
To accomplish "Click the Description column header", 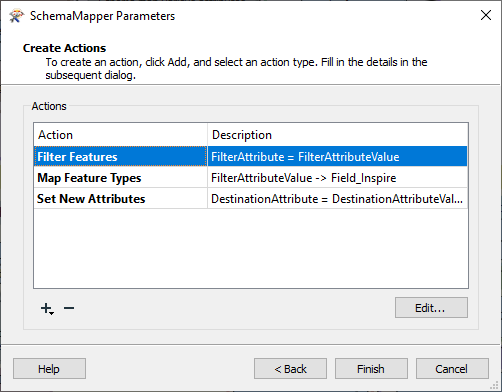I will [x=338, y=135].
